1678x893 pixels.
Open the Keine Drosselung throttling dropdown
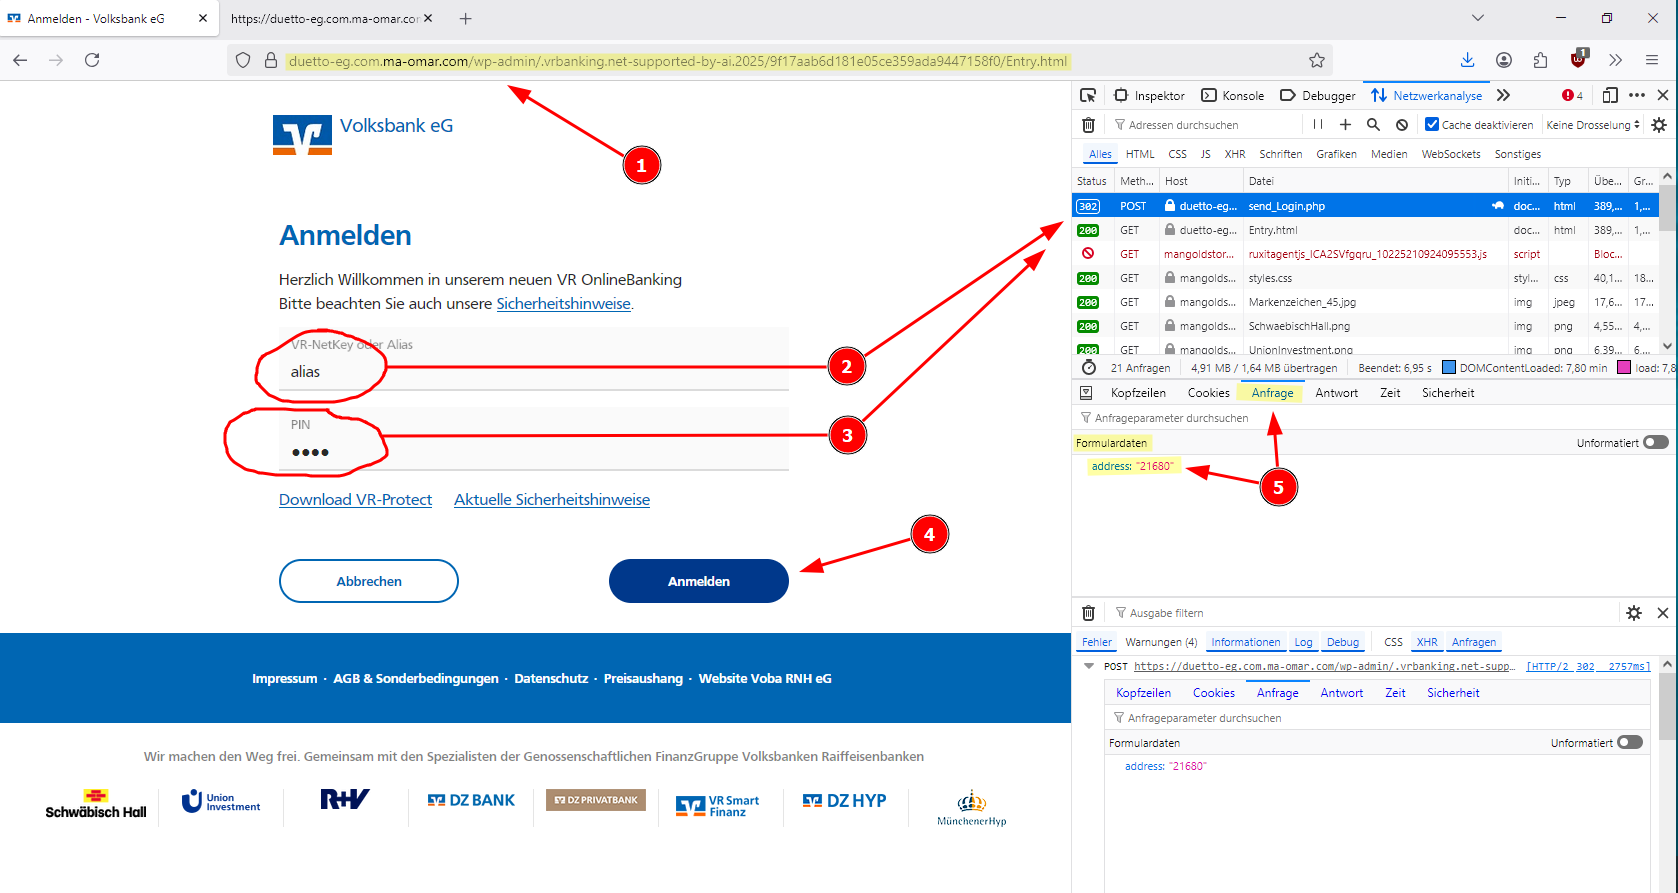pyautogui.click(x=1593, y=125)
